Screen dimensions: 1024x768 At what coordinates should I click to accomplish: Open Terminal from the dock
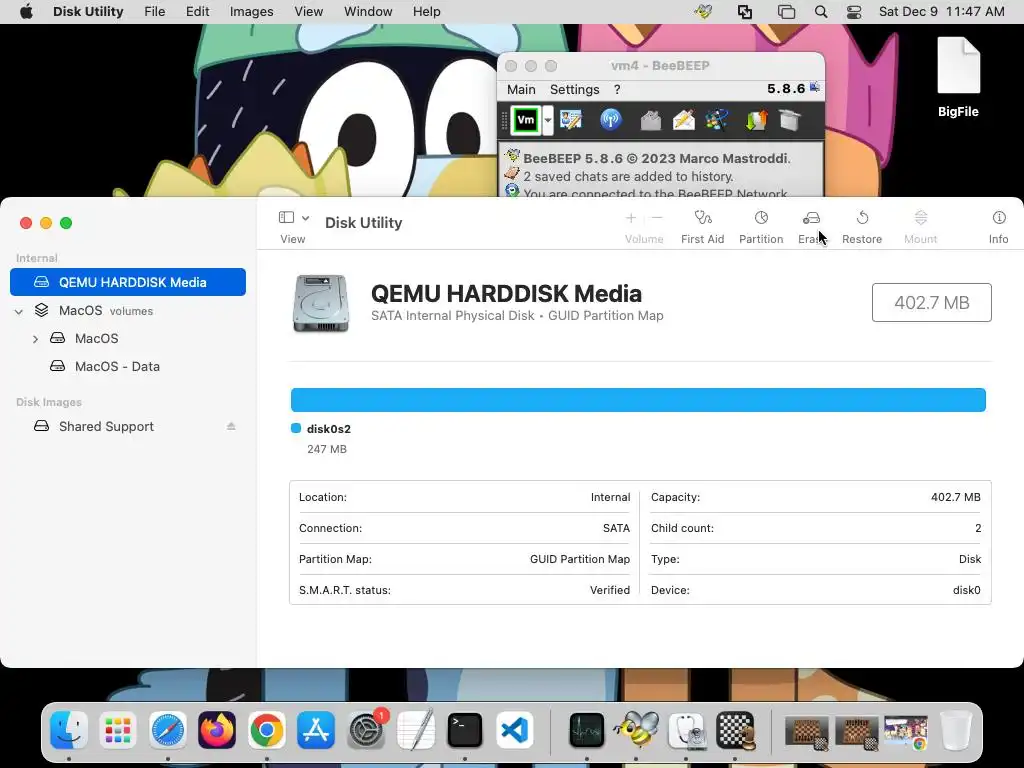tap(464, 729)
